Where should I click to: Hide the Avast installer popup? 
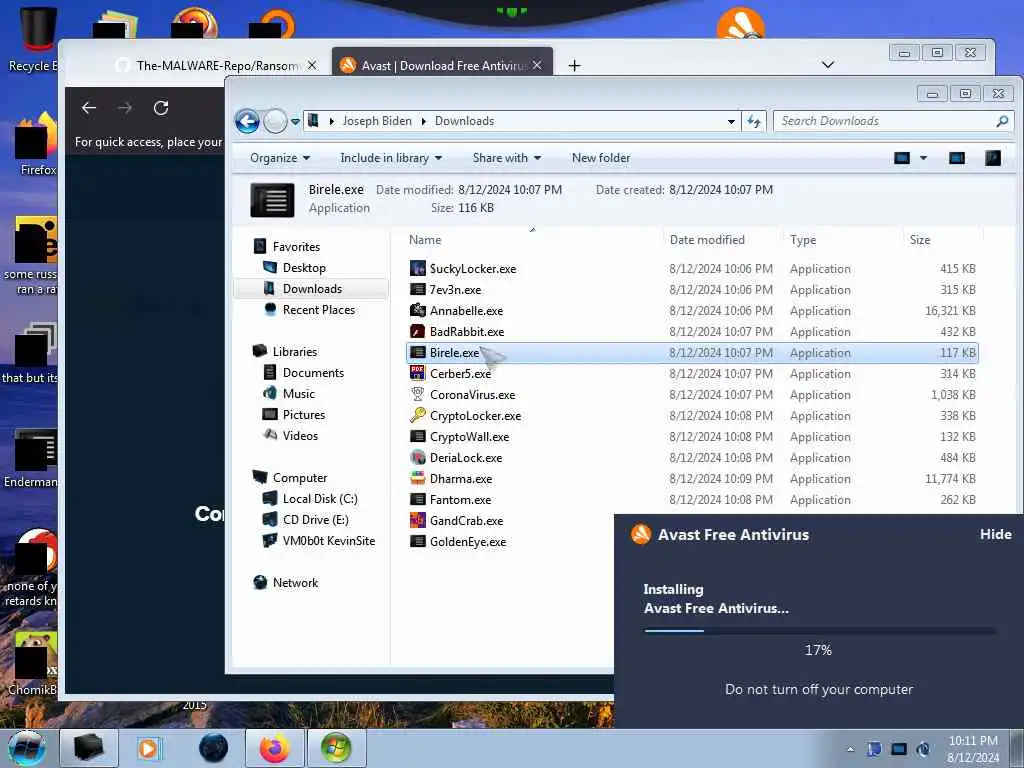coord(995,534)
